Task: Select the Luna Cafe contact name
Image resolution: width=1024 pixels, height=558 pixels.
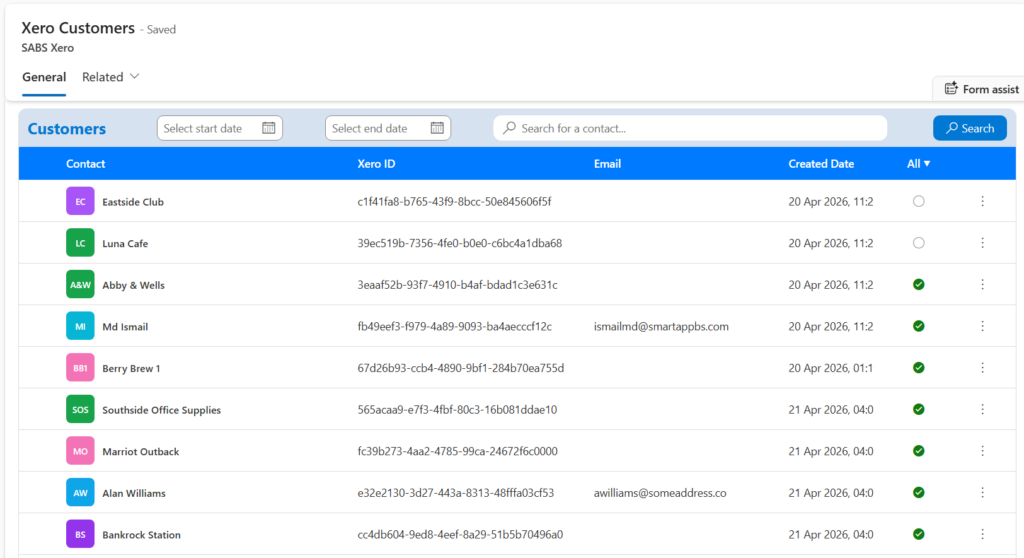Action: (125, 244)
